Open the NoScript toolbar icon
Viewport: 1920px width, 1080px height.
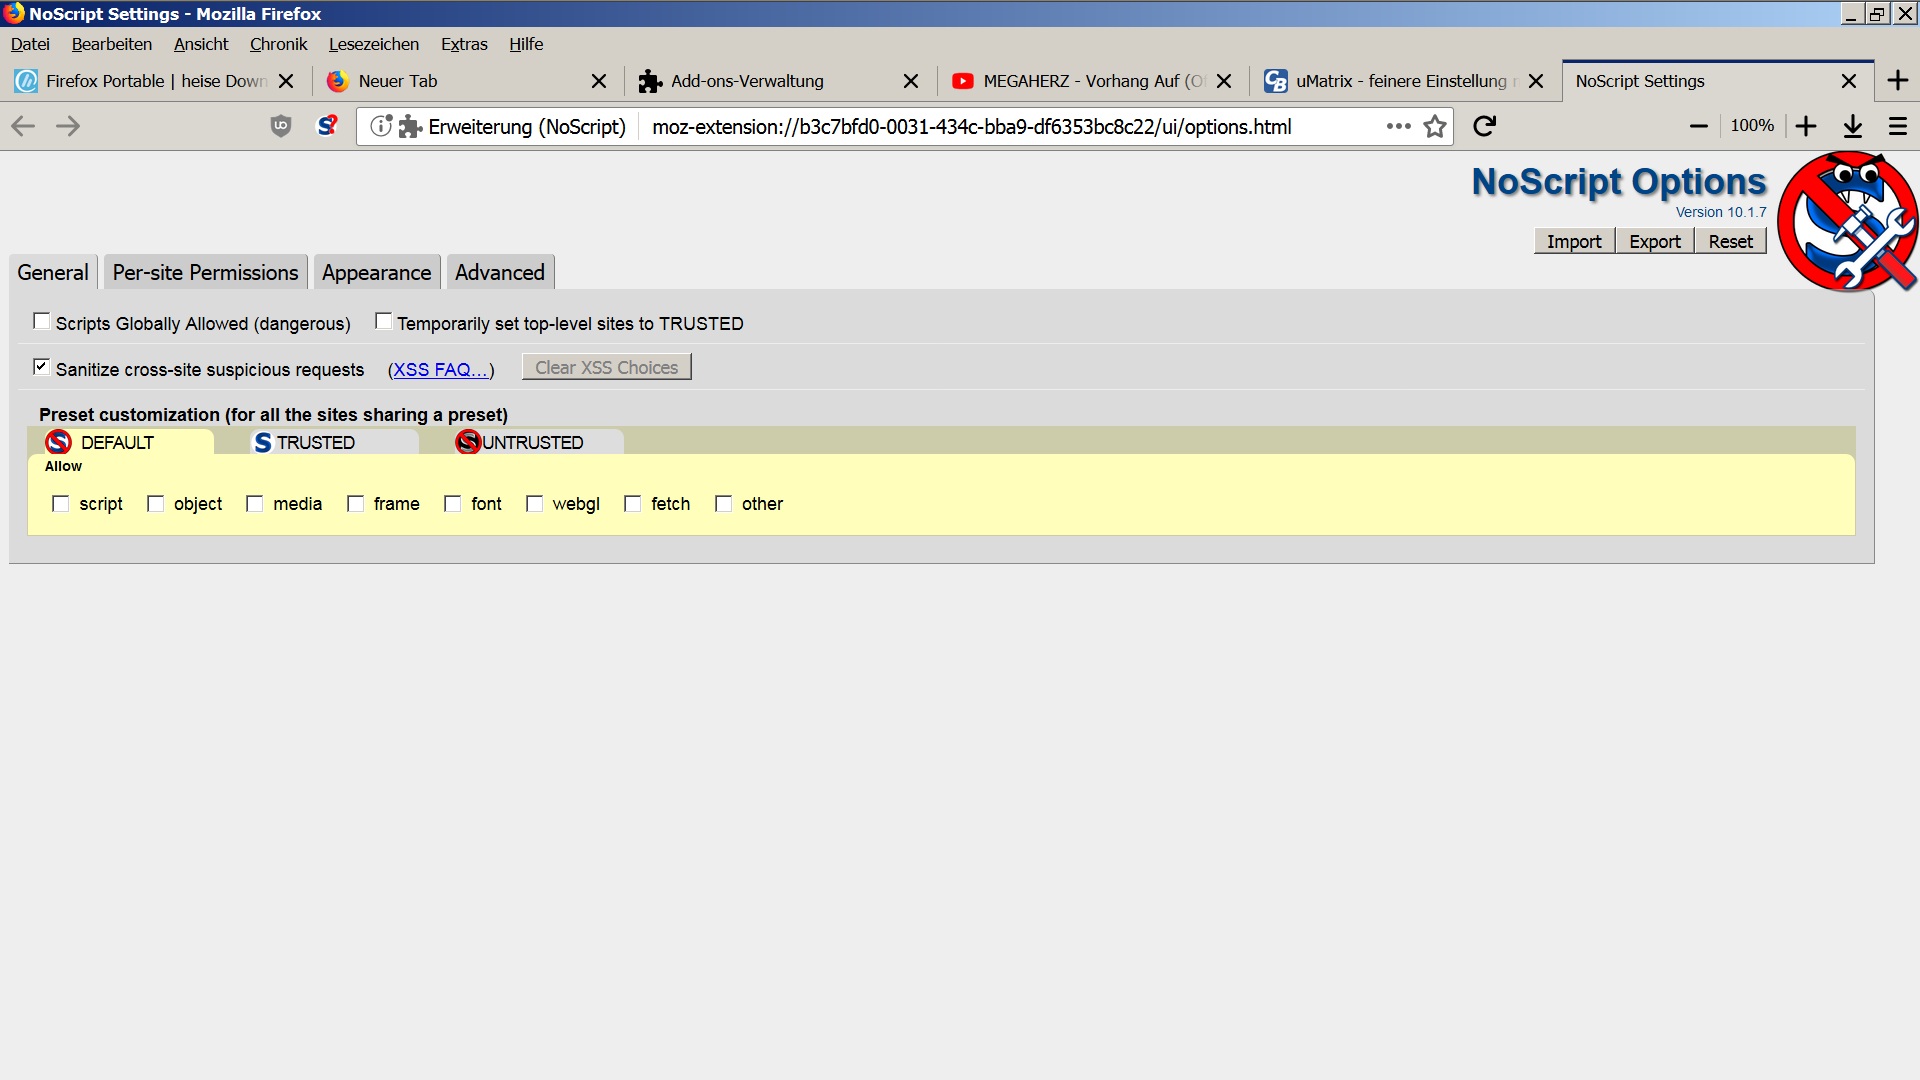click(327, 126)
